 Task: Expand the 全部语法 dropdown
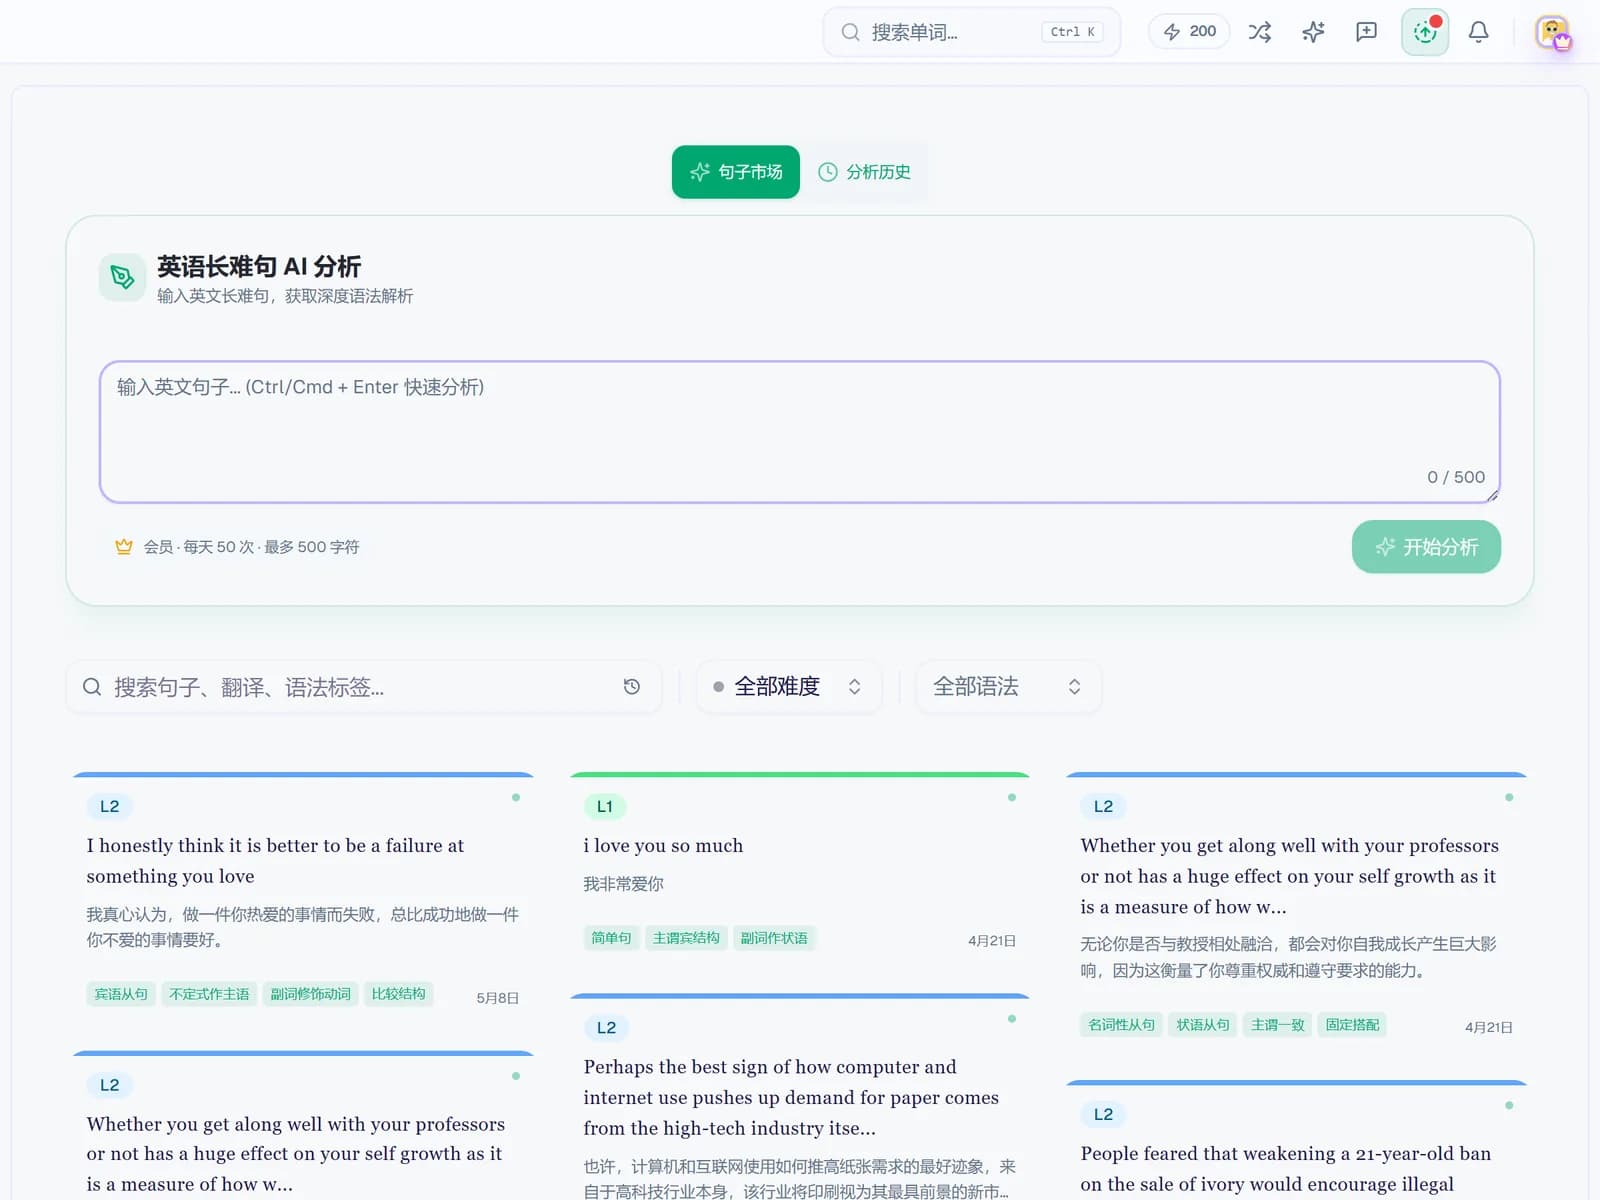1009,687
